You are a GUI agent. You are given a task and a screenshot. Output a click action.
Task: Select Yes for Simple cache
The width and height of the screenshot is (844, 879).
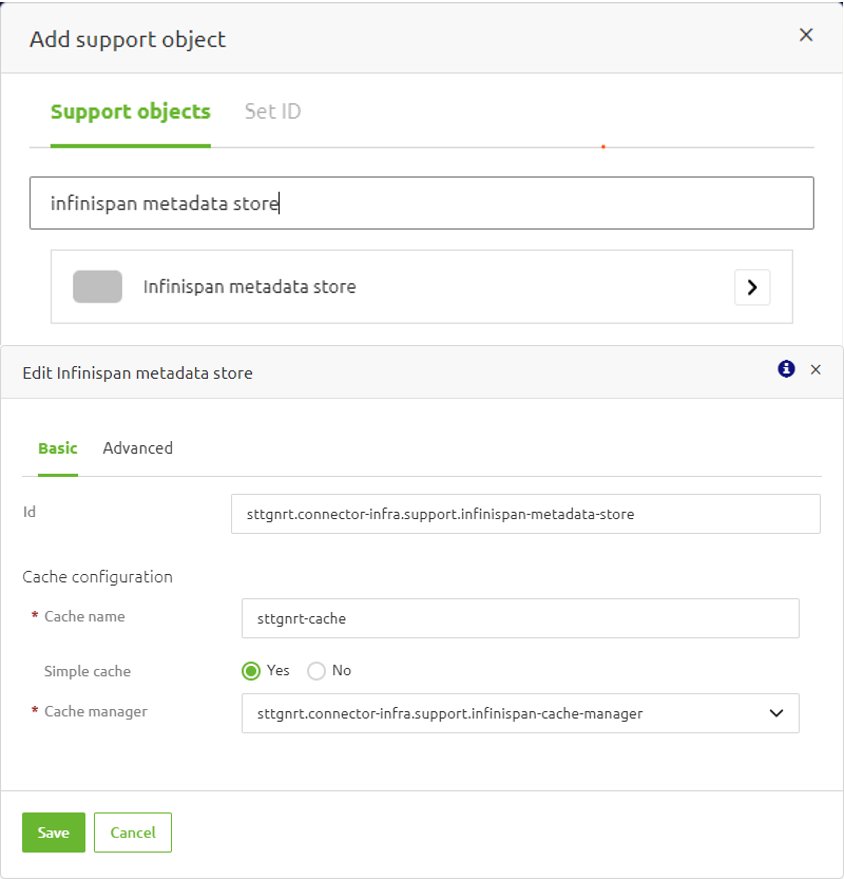point(251,671)
